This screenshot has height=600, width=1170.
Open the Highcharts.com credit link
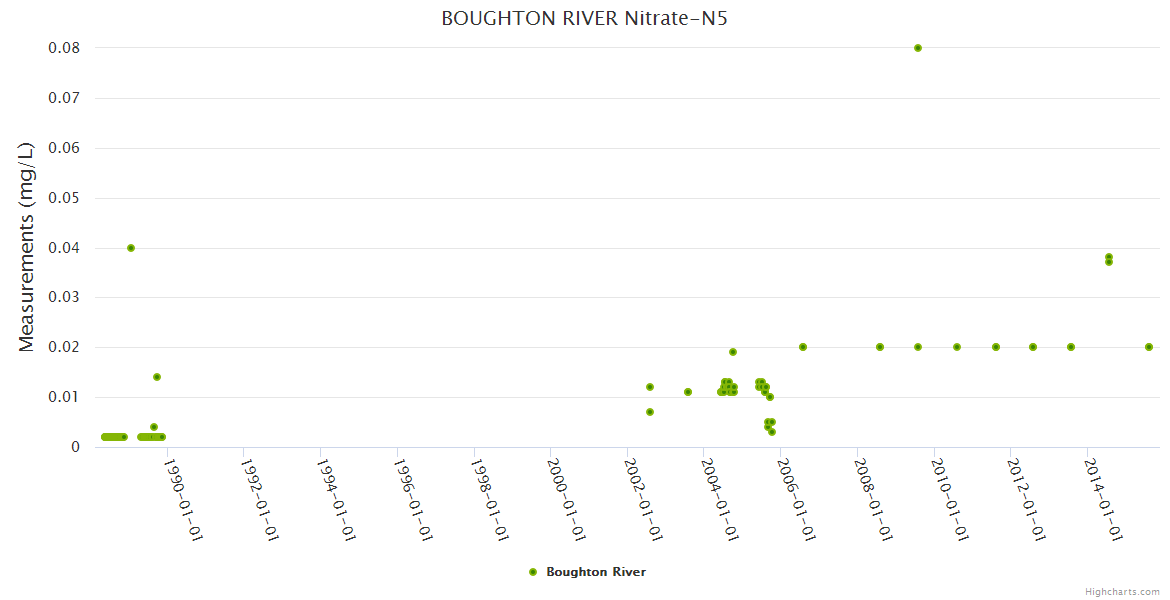1122,591
